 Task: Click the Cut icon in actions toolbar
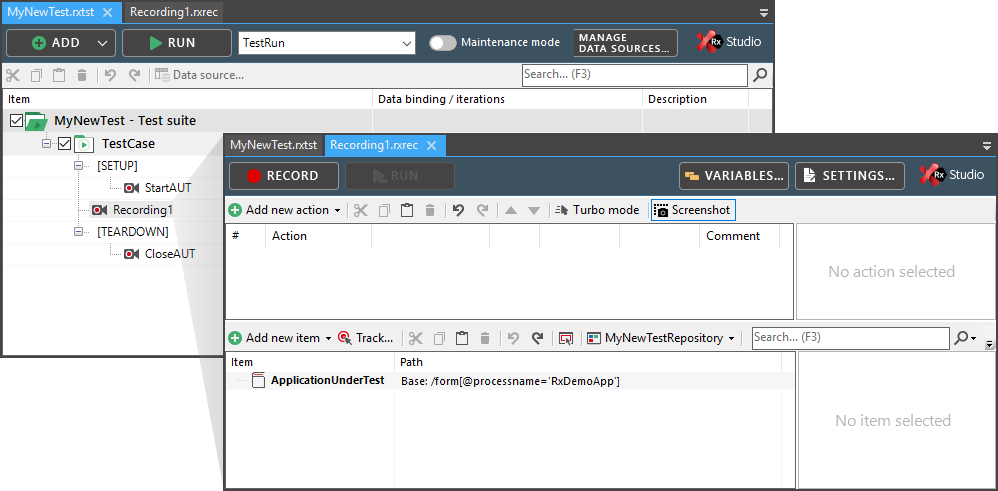click(x=361, y=210)
